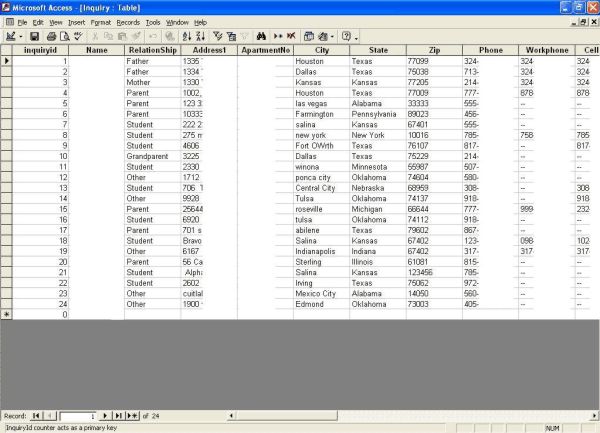The height and width of the screenshot is (433, 600).
Task: Click the table control icon beside File
Action: (x=10, y=22)
